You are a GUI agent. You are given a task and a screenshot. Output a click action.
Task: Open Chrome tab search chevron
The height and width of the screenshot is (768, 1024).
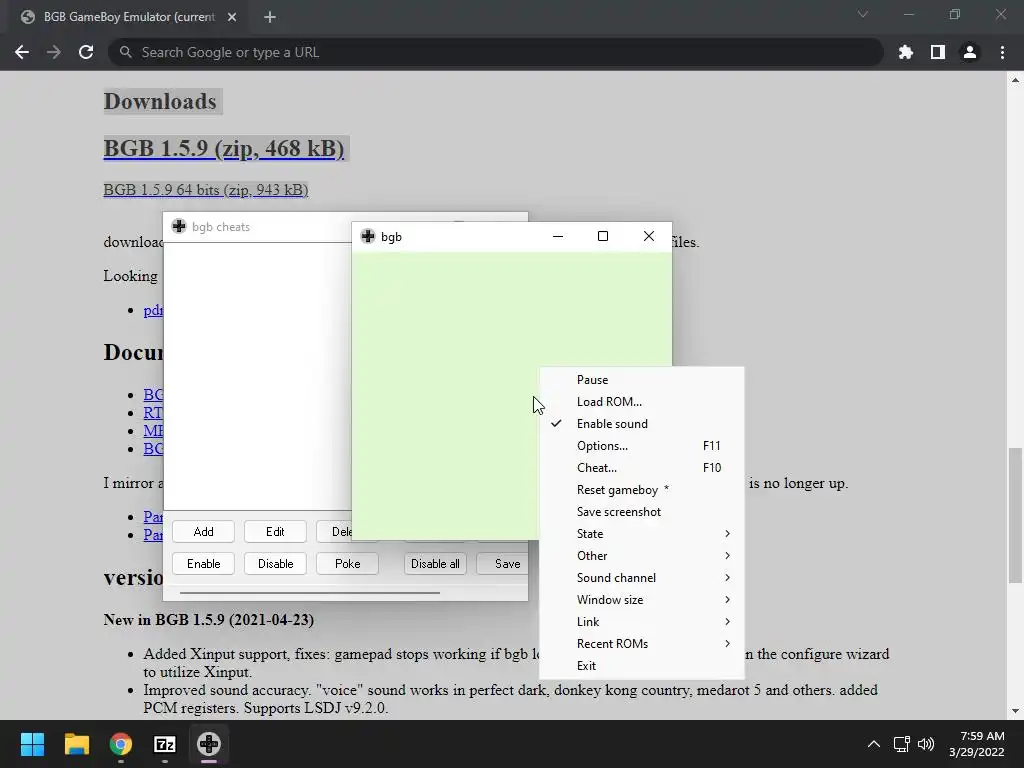[x=863, y=14]
